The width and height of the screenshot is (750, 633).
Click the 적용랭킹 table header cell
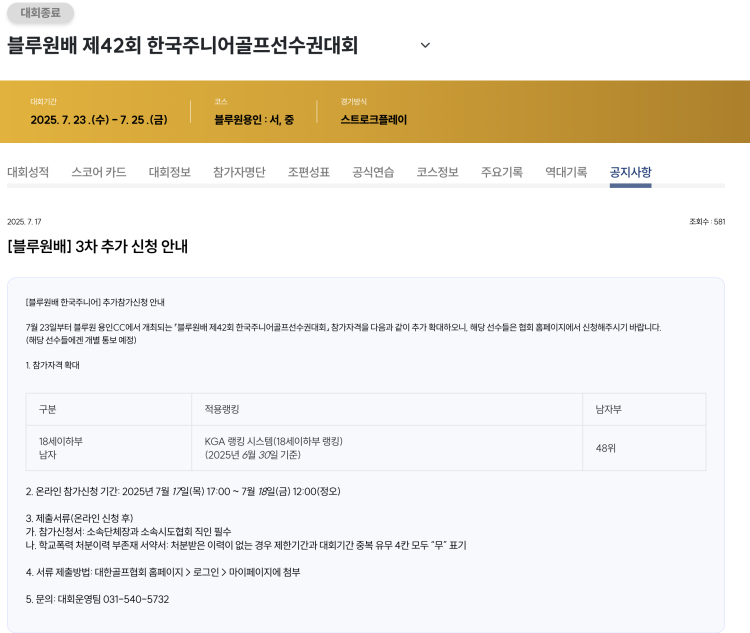tap(387, 410)
